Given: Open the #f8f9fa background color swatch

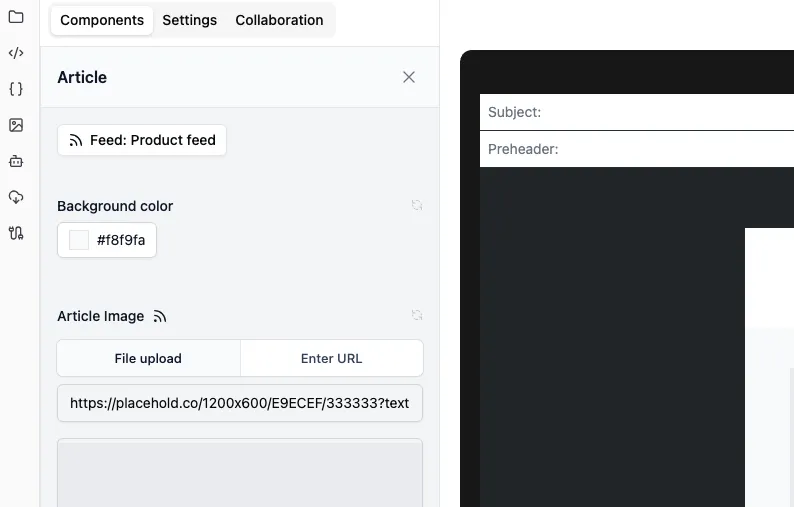Looking at the screenshot, I should [107, 240].
